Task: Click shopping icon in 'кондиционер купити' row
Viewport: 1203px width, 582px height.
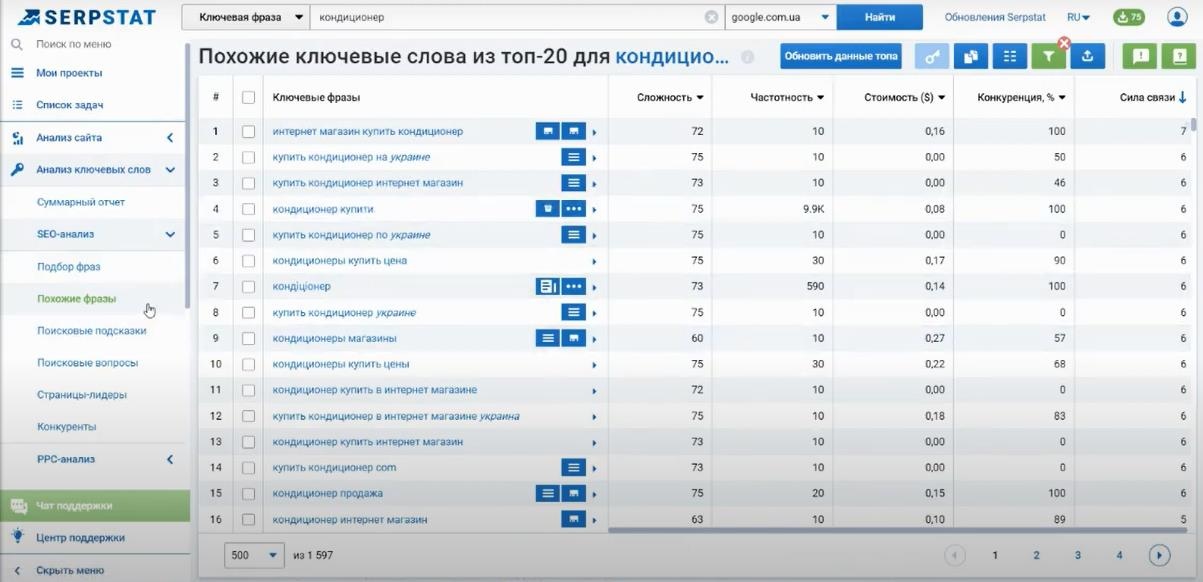Action: click(547, 209)
